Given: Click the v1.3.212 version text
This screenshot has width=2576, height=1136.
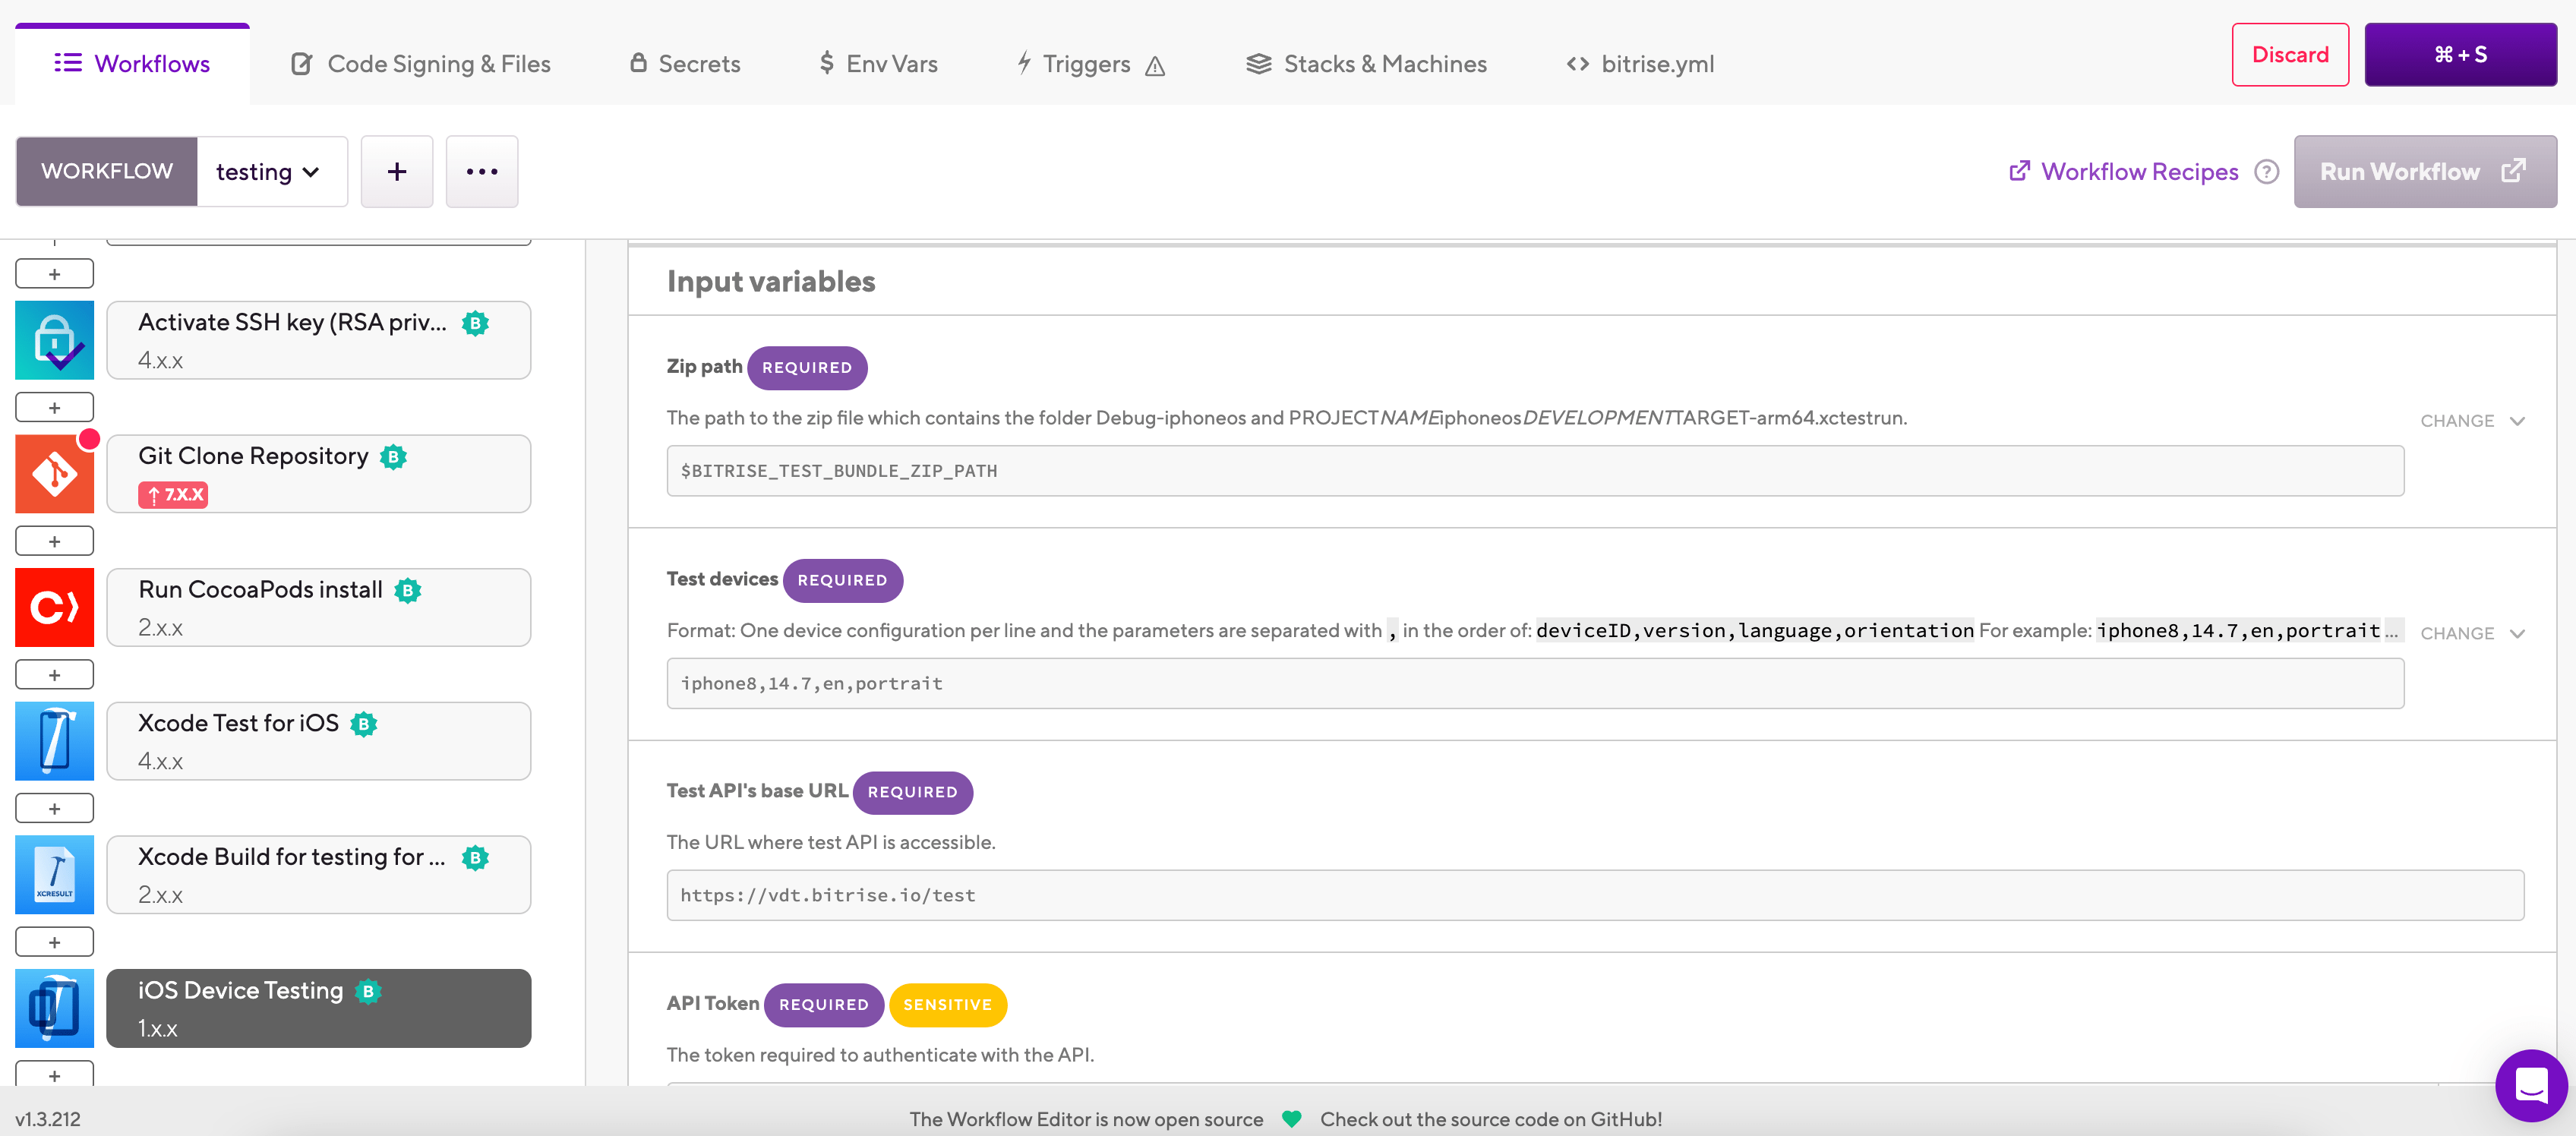Looking at the screenshot, I should click(48, 1119).
